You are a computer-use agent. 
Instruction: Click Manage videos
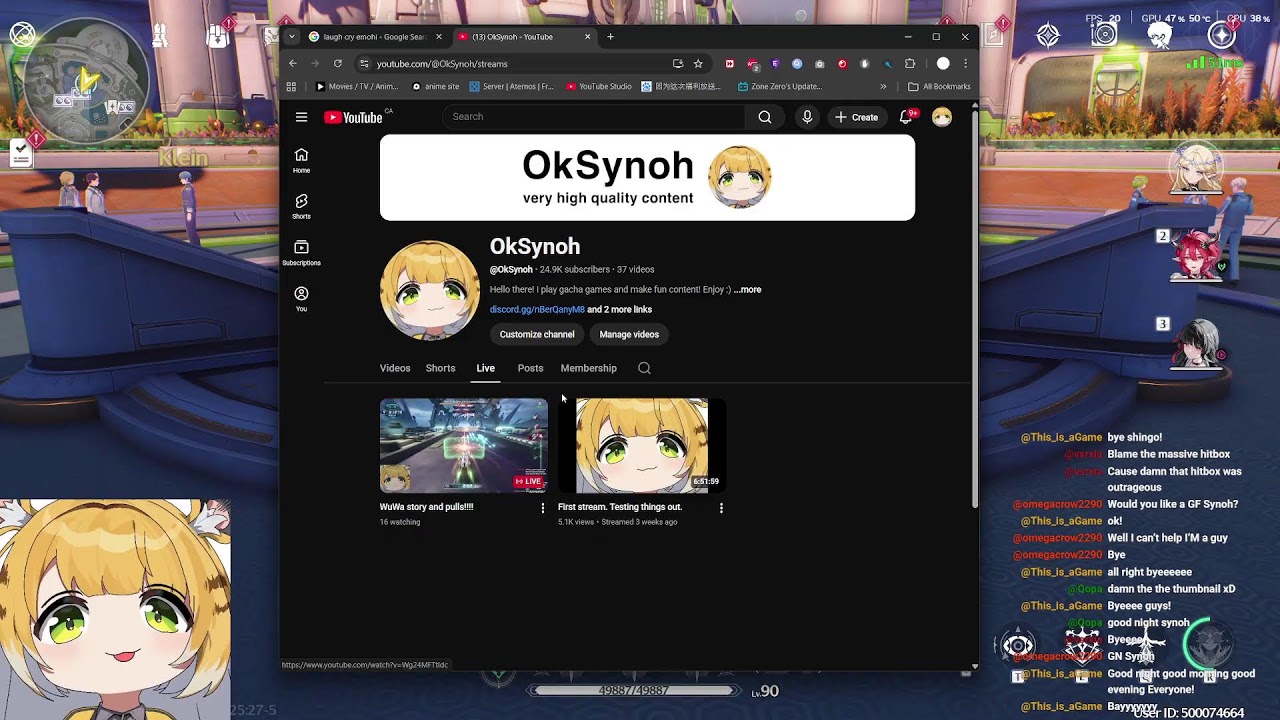(x=629, y=335)
